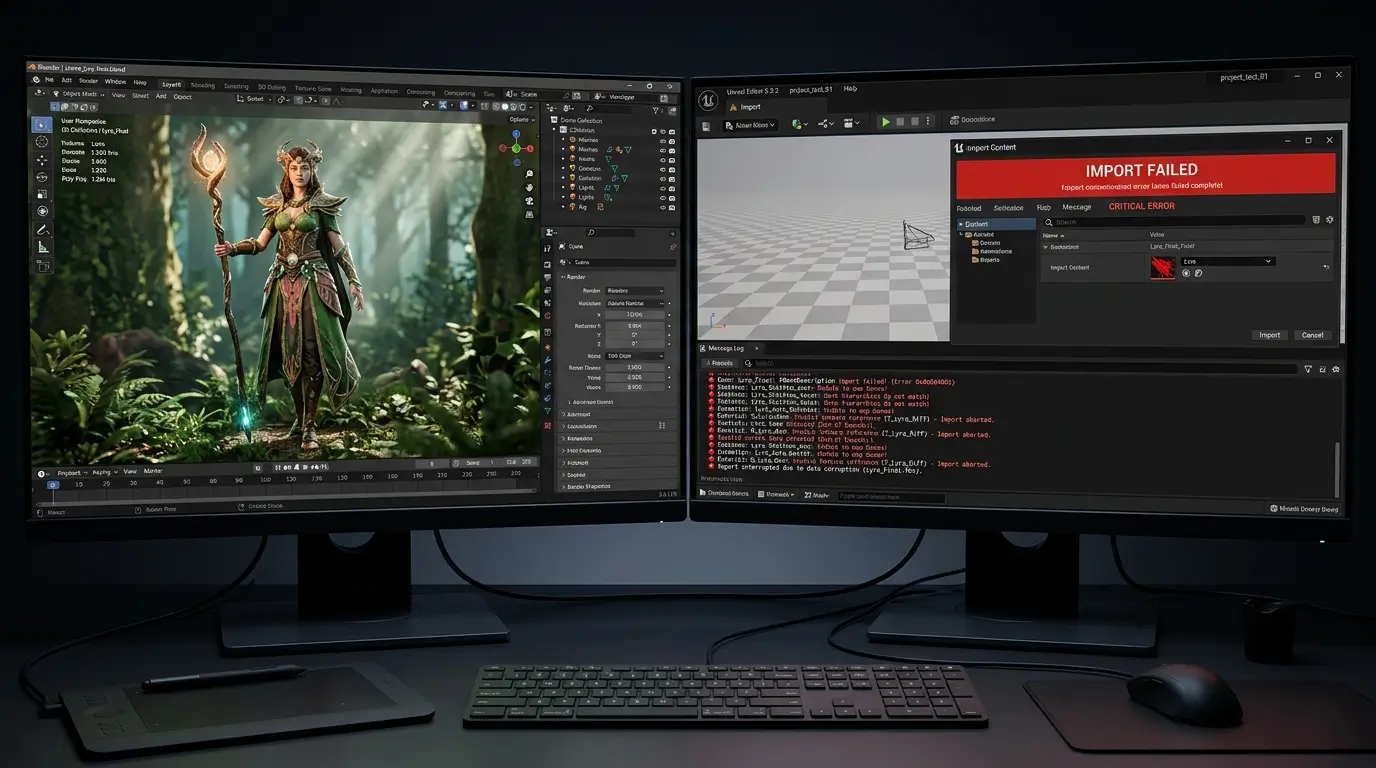Click the viewport zoom magnifier icon
Screen dimensions: 1376x768
[x=529, y=172]
